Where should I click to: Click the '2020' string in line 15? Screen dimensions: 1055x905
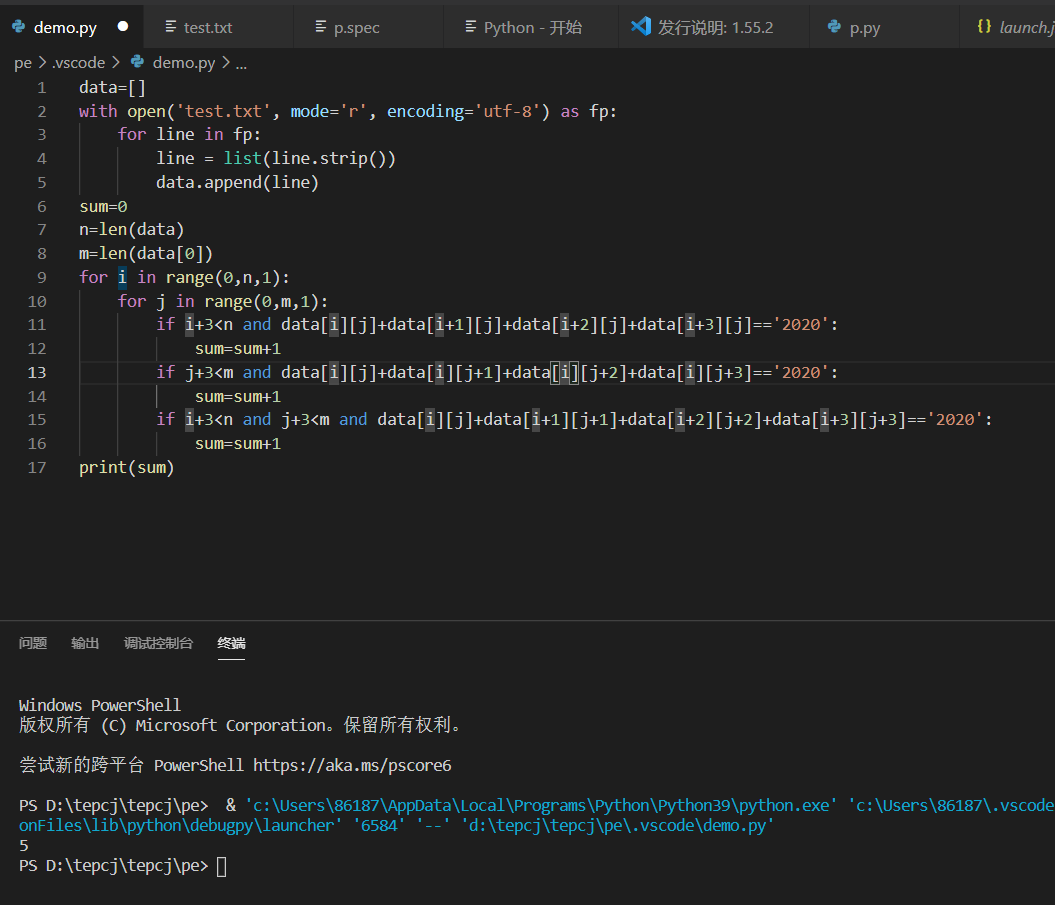[955, 419]
